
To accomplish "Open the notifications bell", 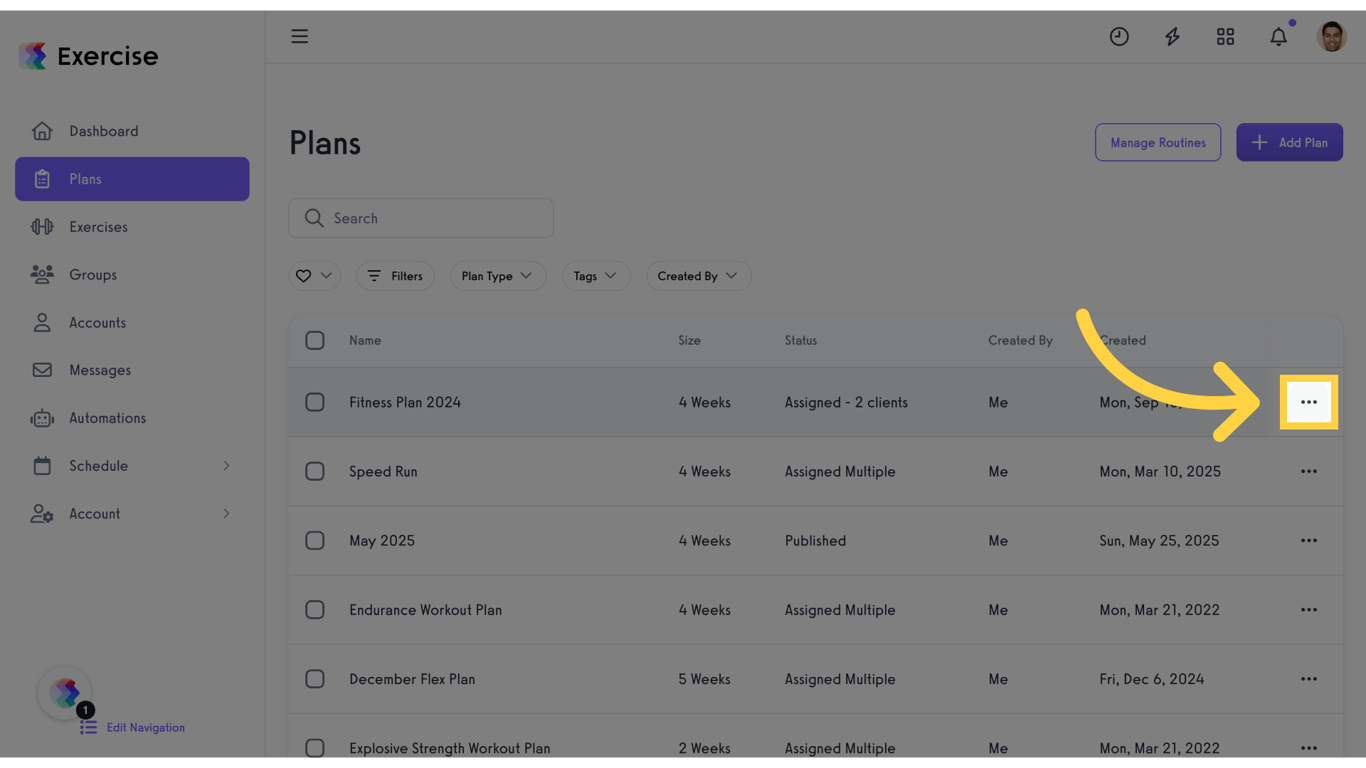I will (x=1278, y=37).
